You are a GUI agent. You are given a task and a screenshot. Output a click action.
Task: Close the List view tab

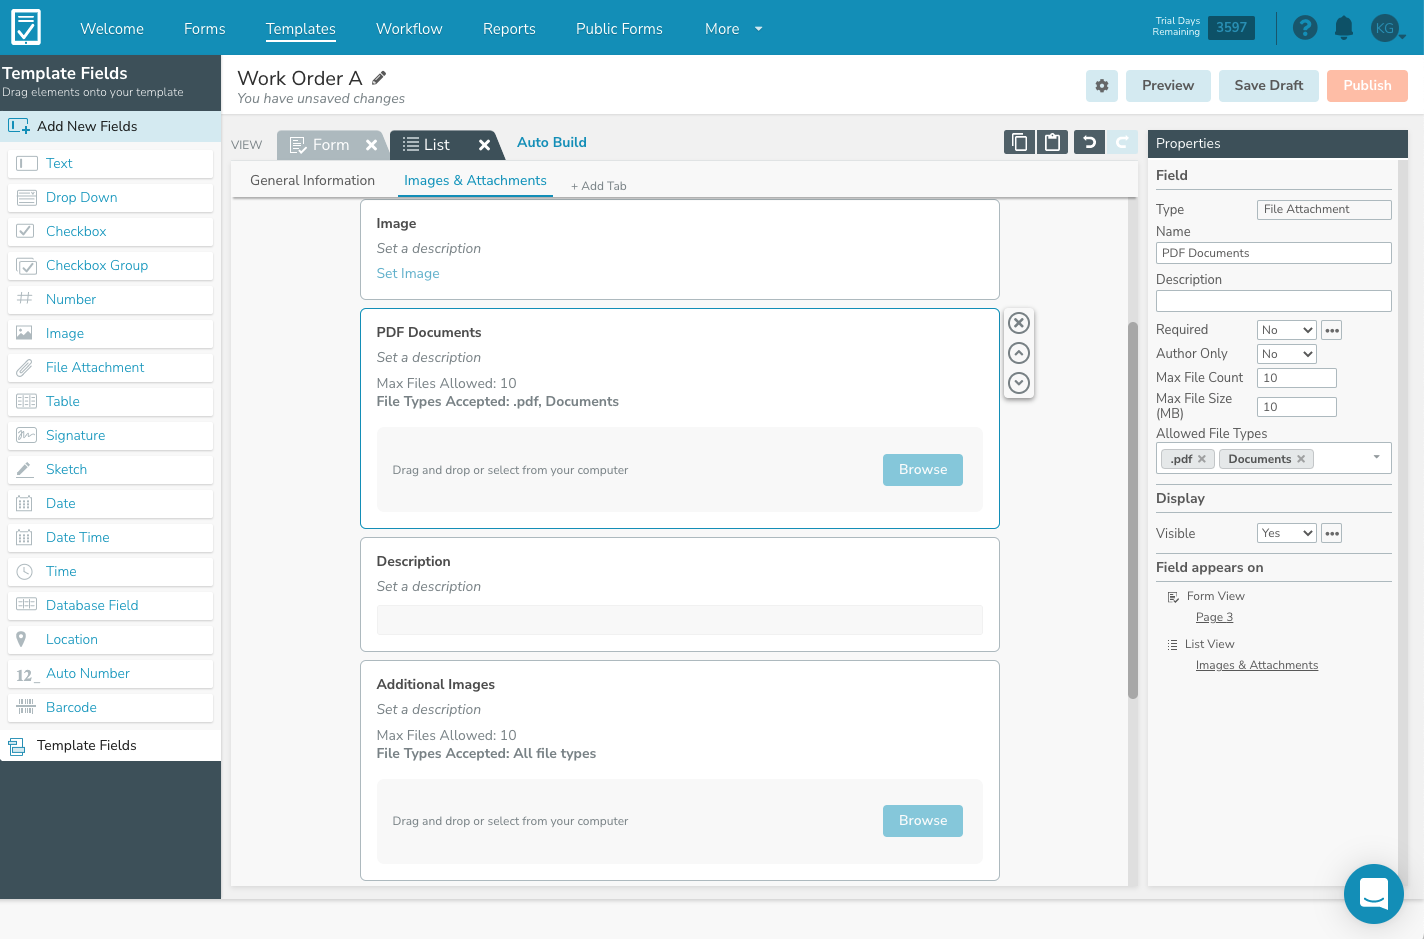(484, 145)
